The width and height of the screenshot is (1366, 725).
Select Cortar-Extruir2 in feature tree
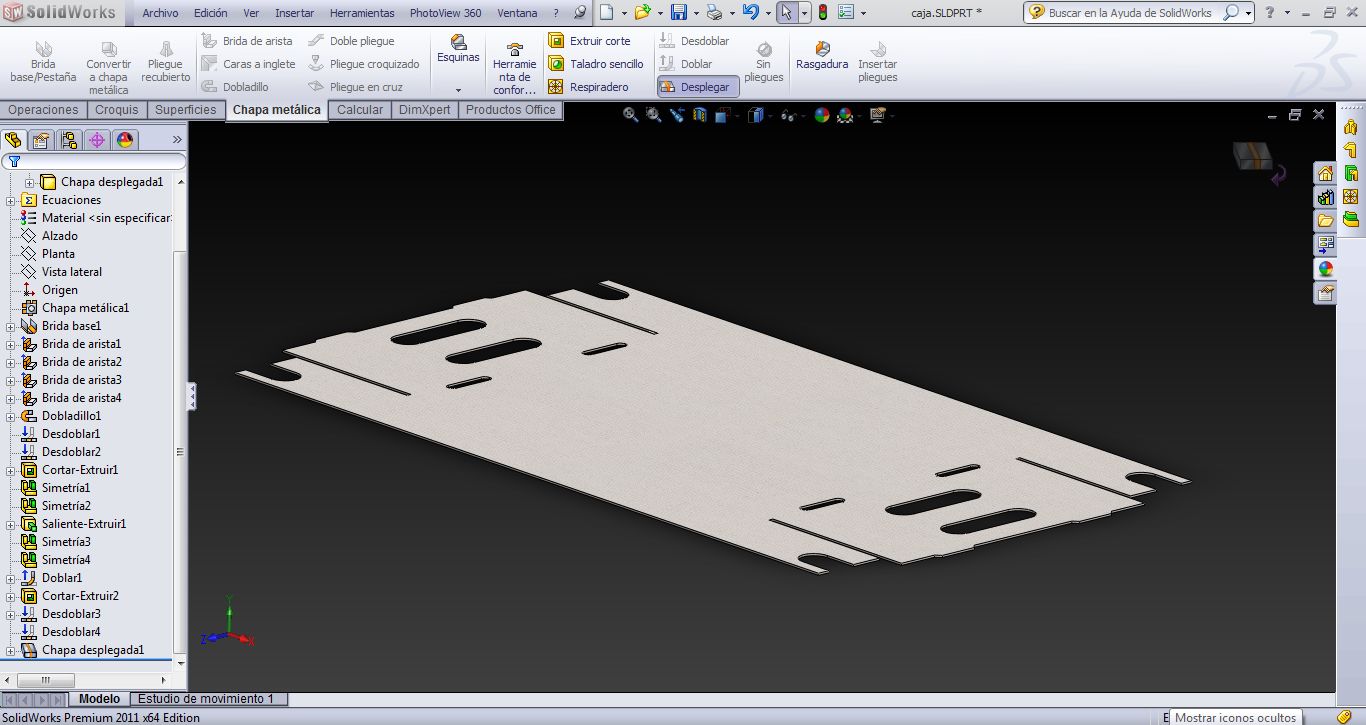point(80,596)
